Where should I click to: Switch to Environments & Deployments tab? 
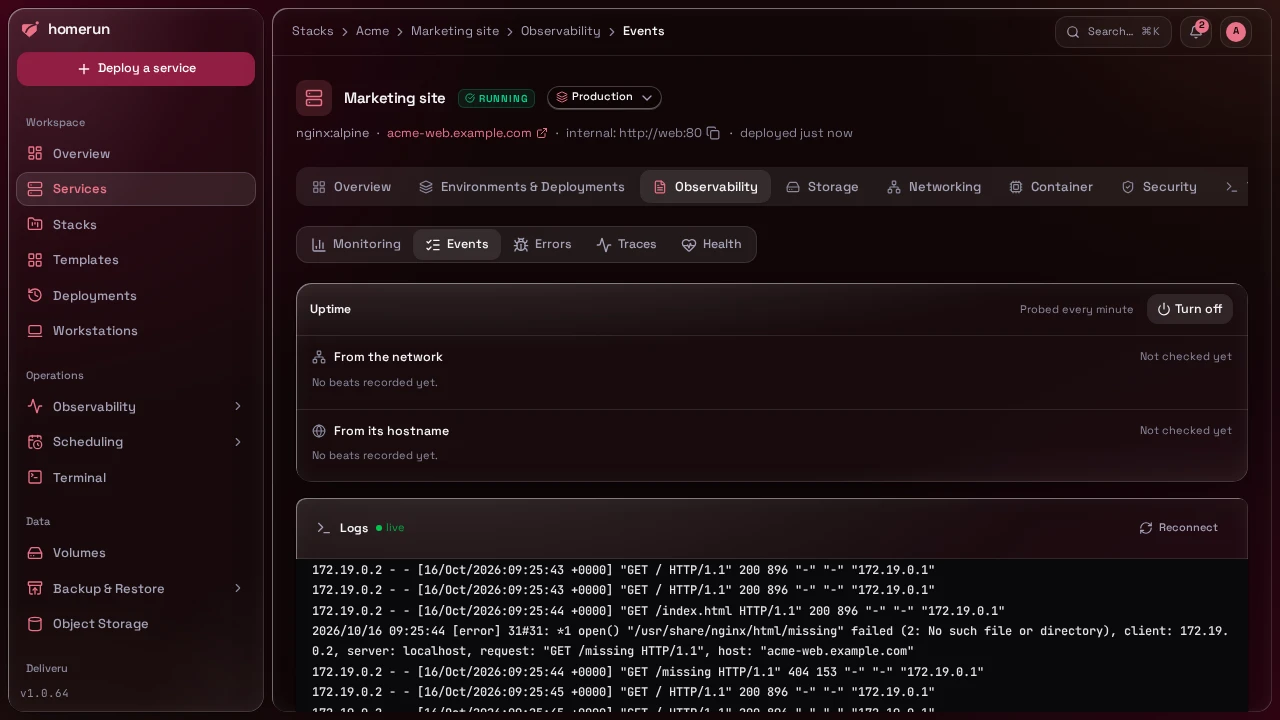tap(522, 187)
